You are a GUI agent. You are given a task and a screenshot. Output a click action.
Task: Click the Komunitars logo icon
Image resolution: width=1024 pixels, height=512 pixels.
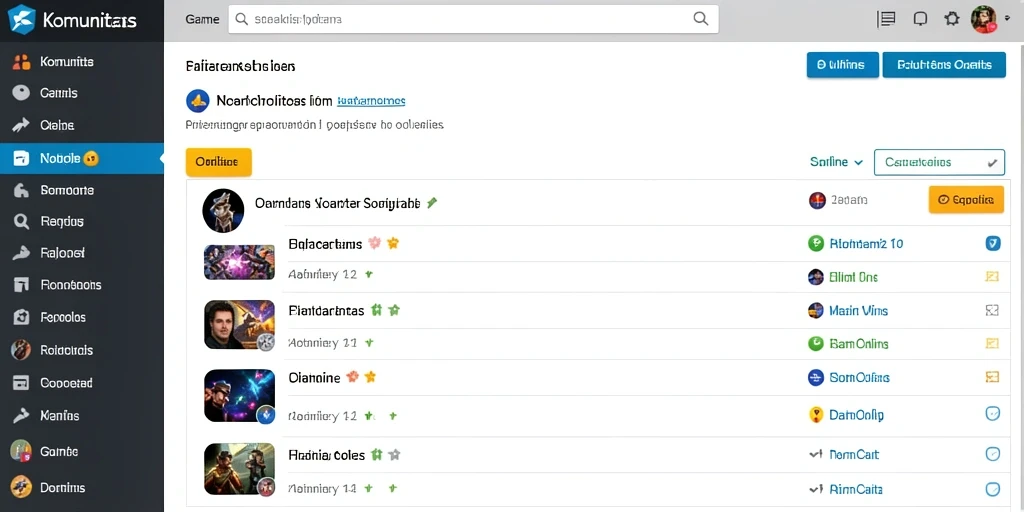[x=22, y=18]
